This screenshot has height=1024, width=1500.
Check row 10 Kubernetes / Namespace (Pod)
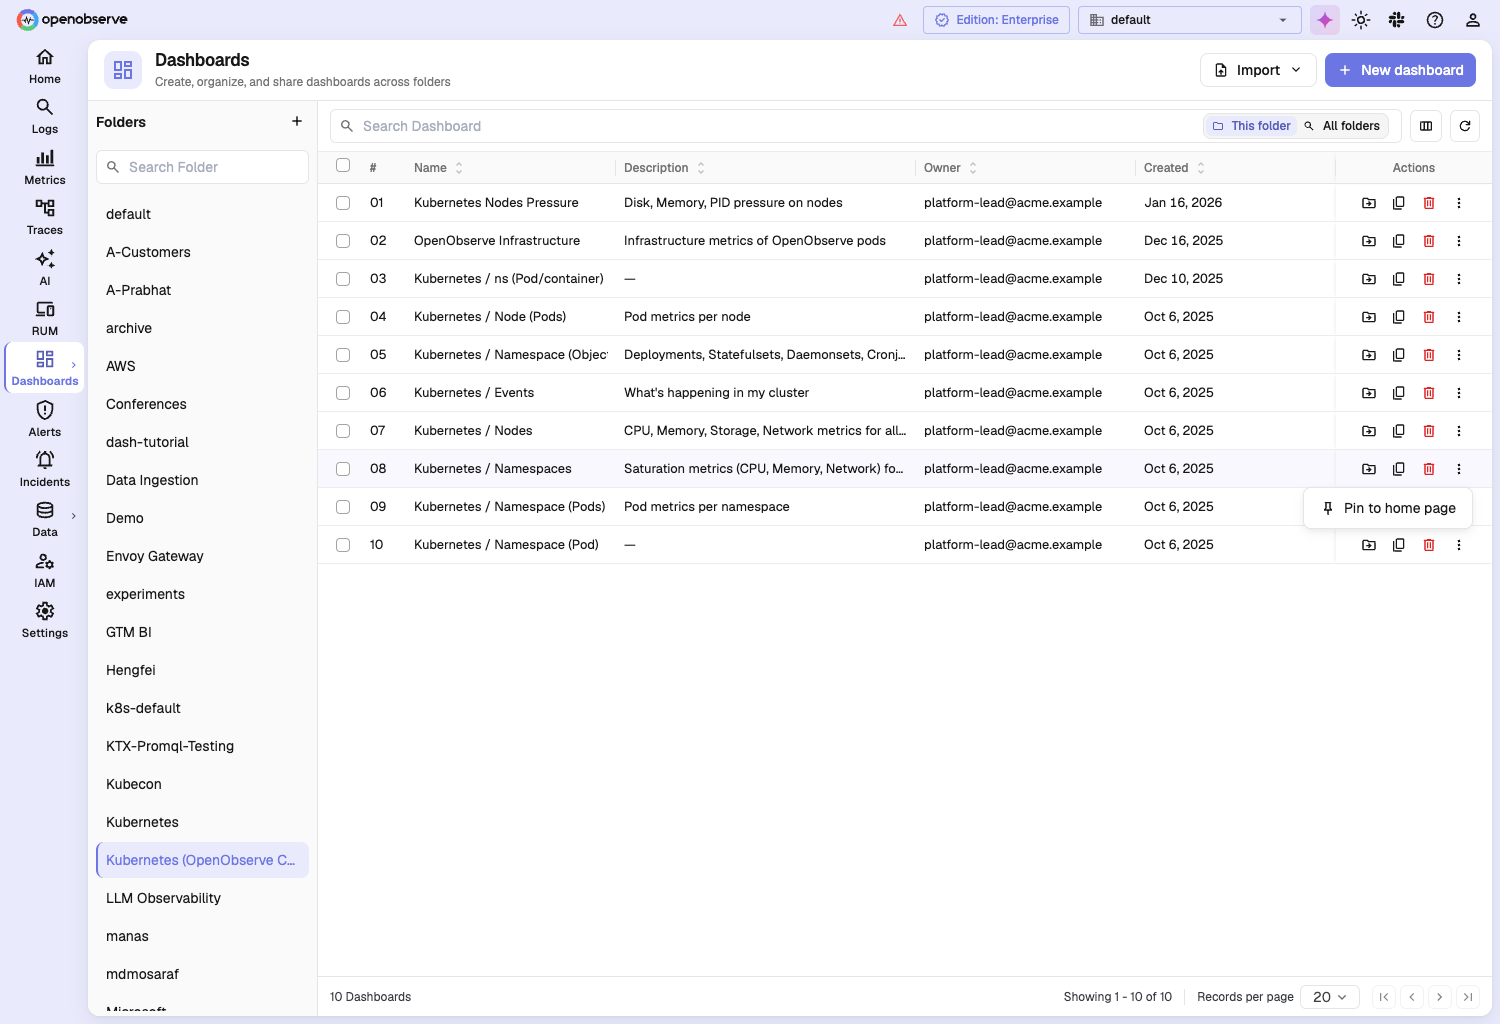pos(343,545)
